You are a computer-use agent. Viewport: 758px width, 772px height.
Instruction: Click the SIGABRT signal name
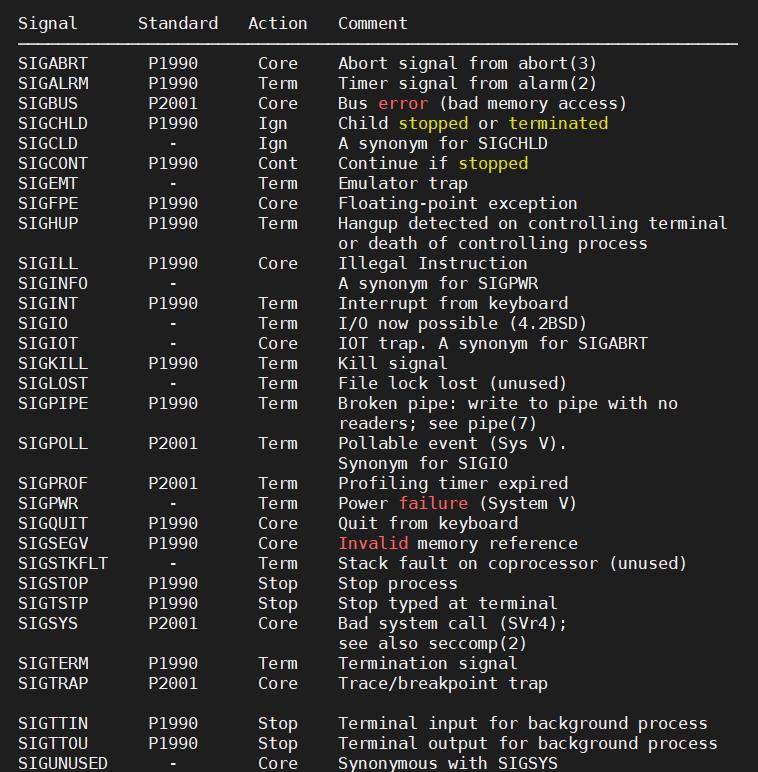[x=53, y=63]
